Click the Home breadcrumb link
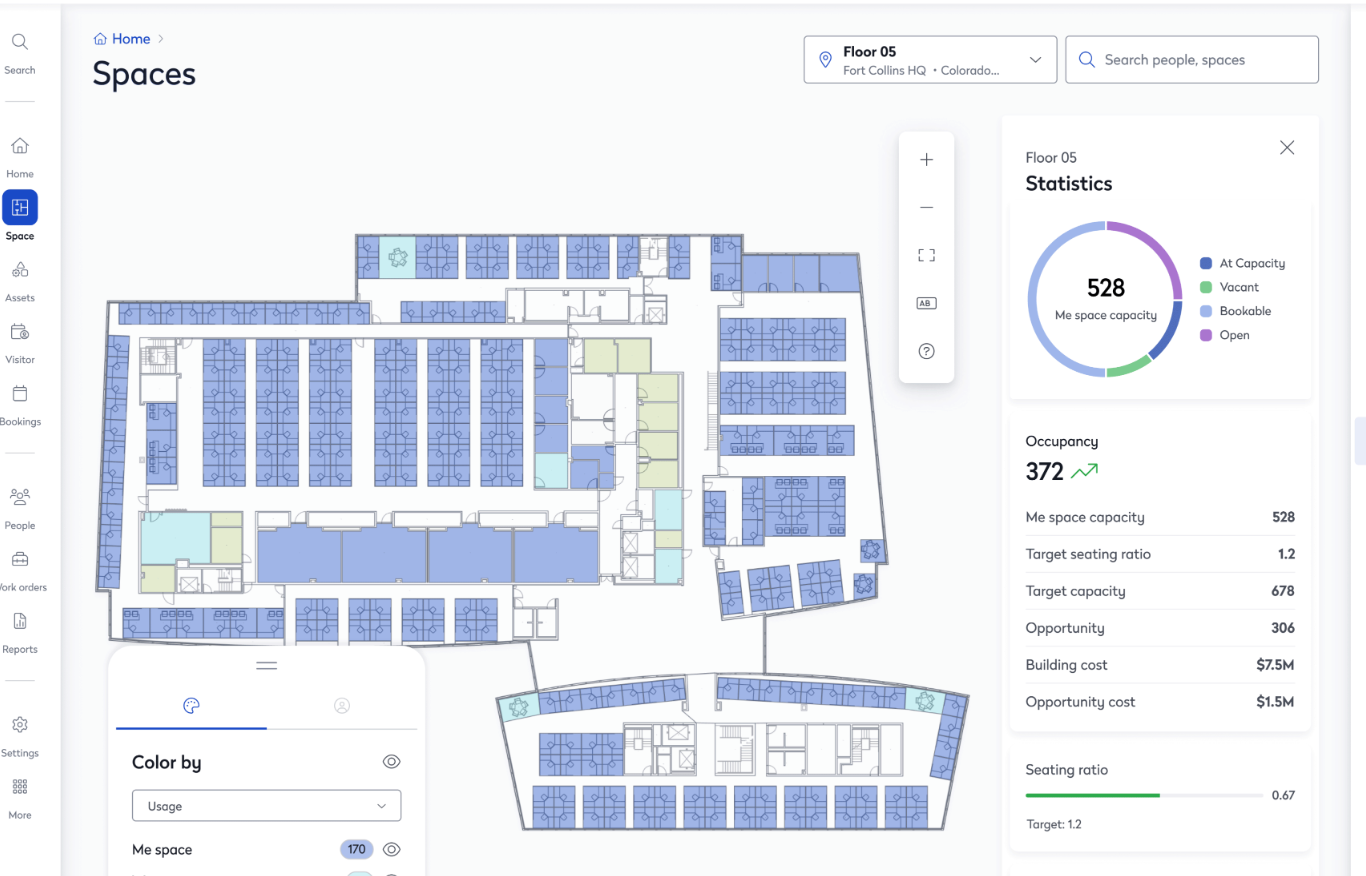This screenshot has height=876, width=1366. 131,39
